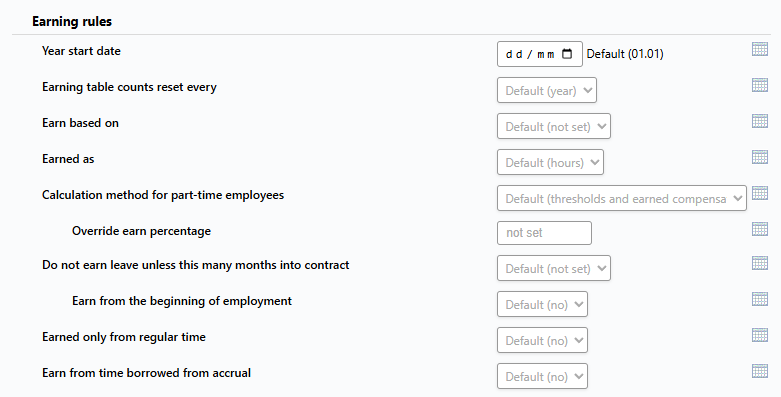Open Earned only from regular time dropdown
781x397 pixels.
[x=542, y=340]
